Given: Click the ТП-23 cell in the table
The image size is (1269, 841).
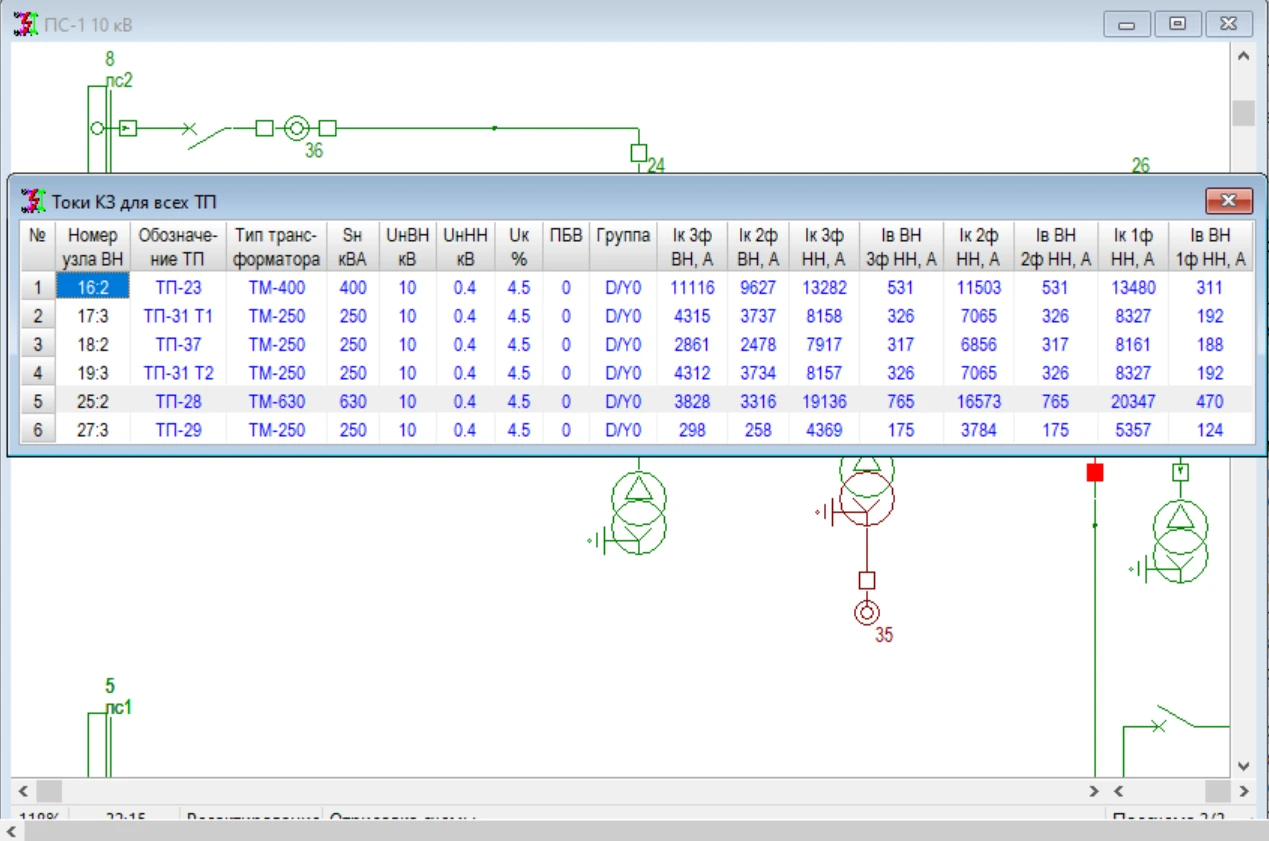Looking at the screenshot, I should (x=179, y=288).
